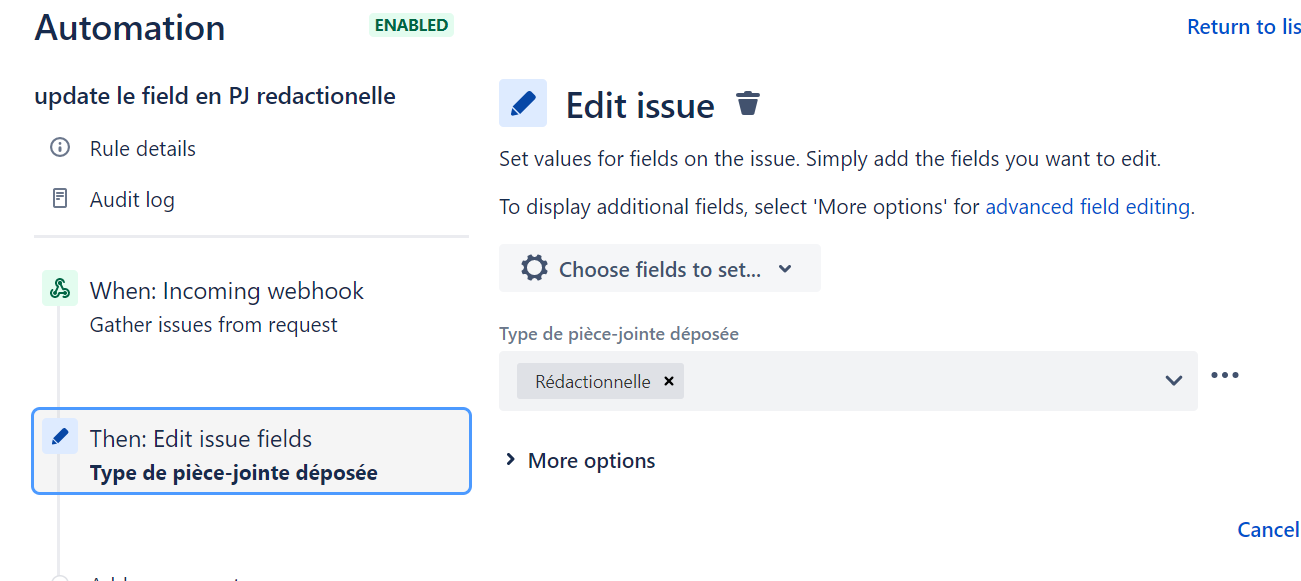The image size is (1301, 581).
Task: Expand the Type de pièce-jointe déposée value dropdown
Action: coord(1172,381)
